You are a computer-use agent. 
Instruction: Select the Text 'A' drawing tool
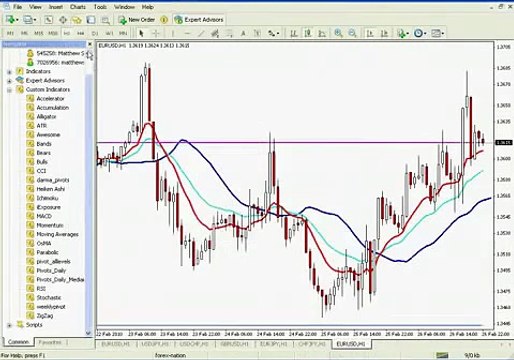click(x=243, y=33)
